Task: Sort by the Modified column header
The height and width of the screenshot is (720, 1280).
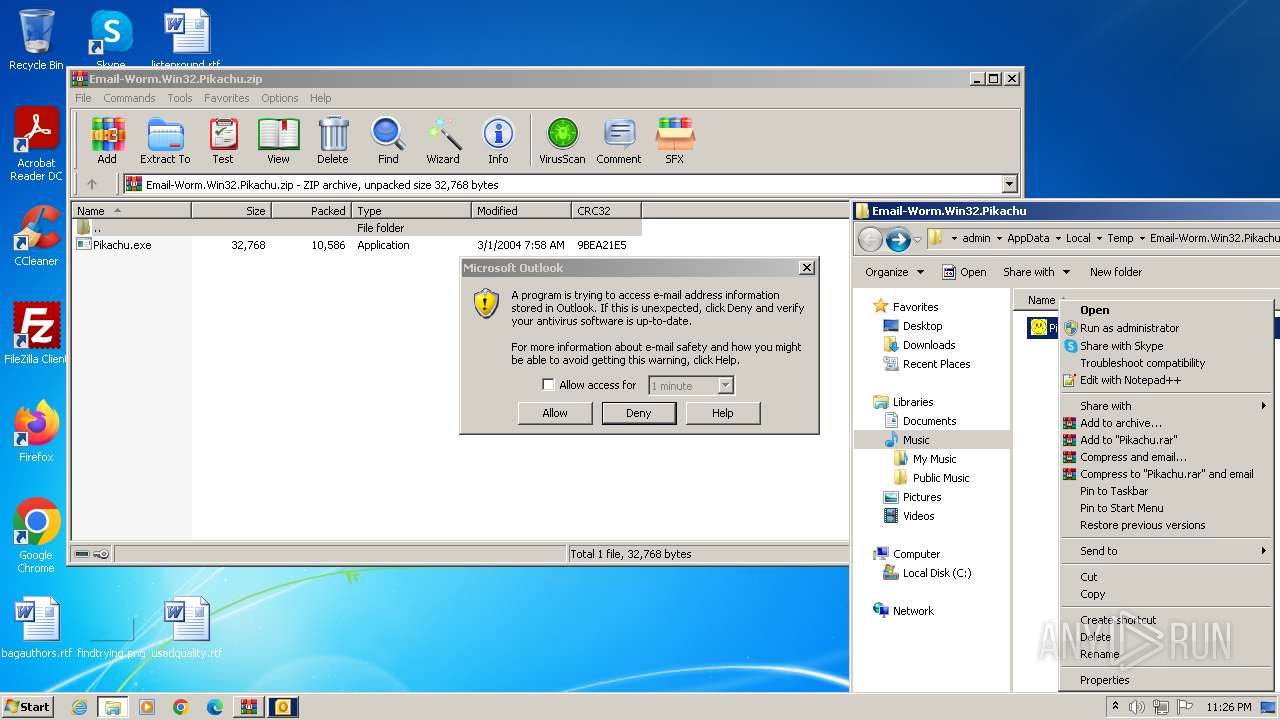Action: click(521, 211)
